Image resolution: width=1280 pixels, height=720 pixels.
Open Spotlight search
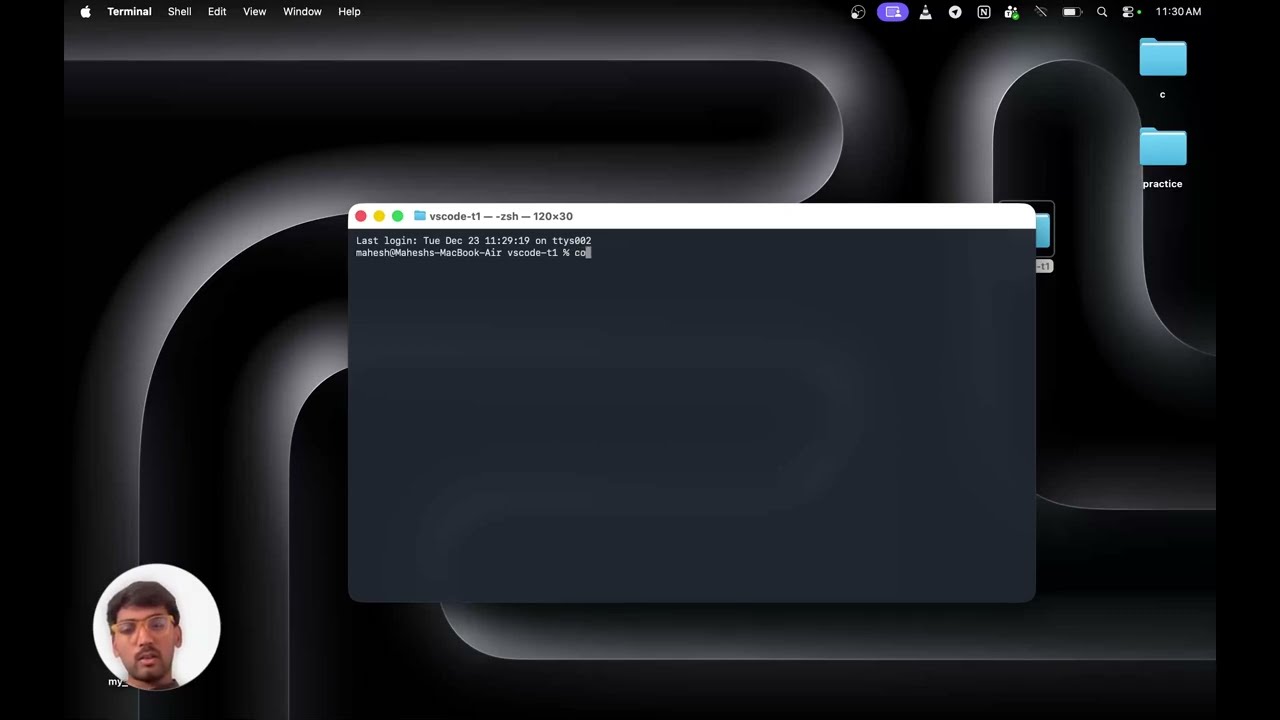coord(1102,12)
